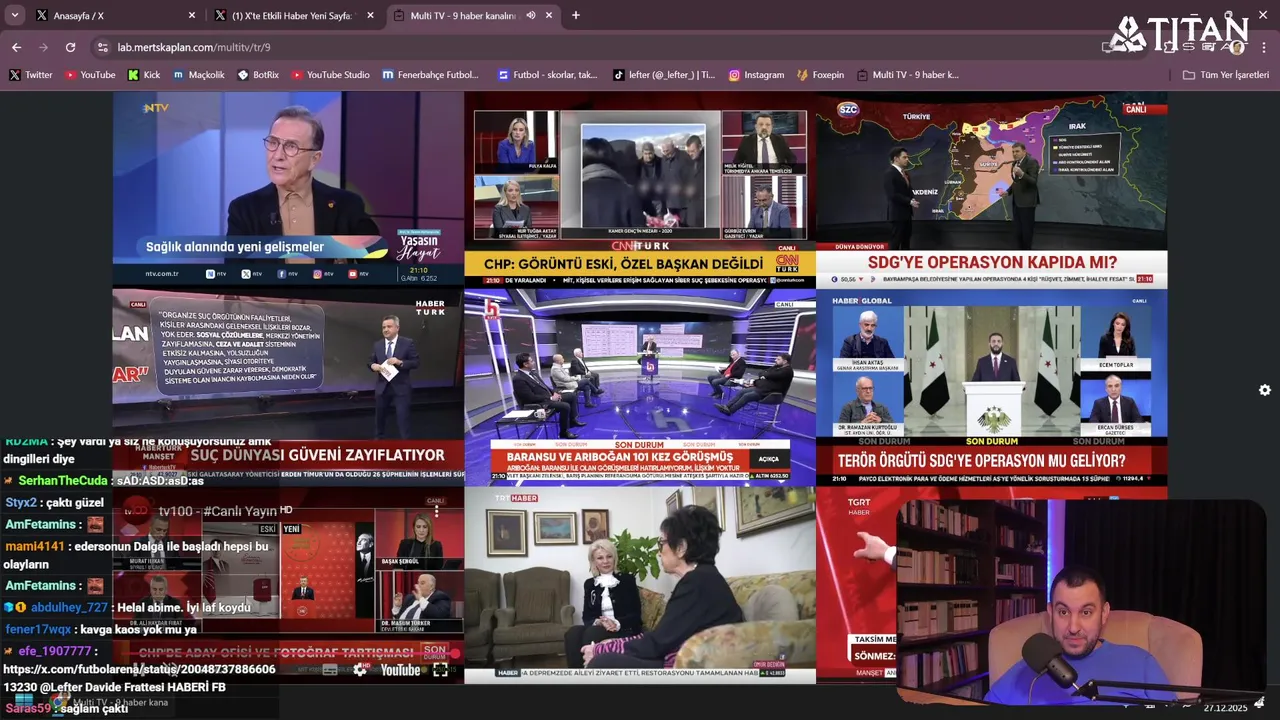
Task: Select the CNN Türk video tile
Action: (640, 190)
